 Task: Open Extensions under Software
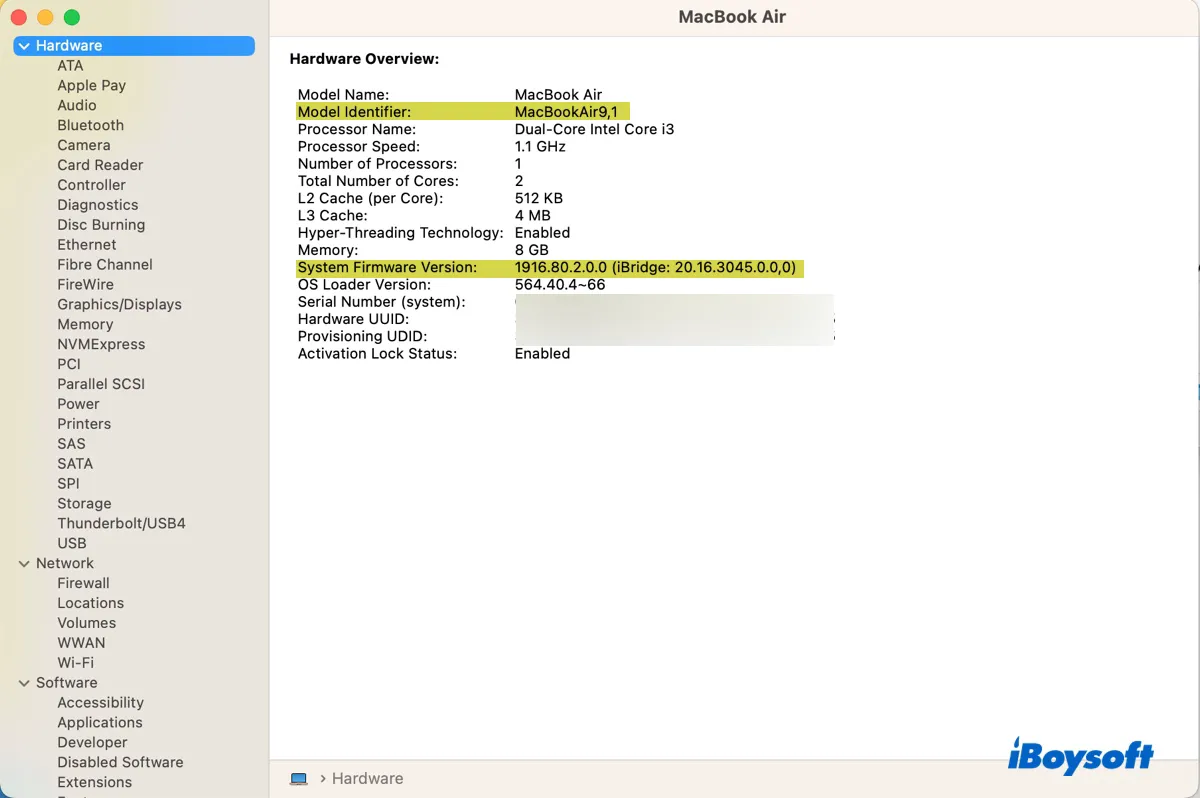94,782
